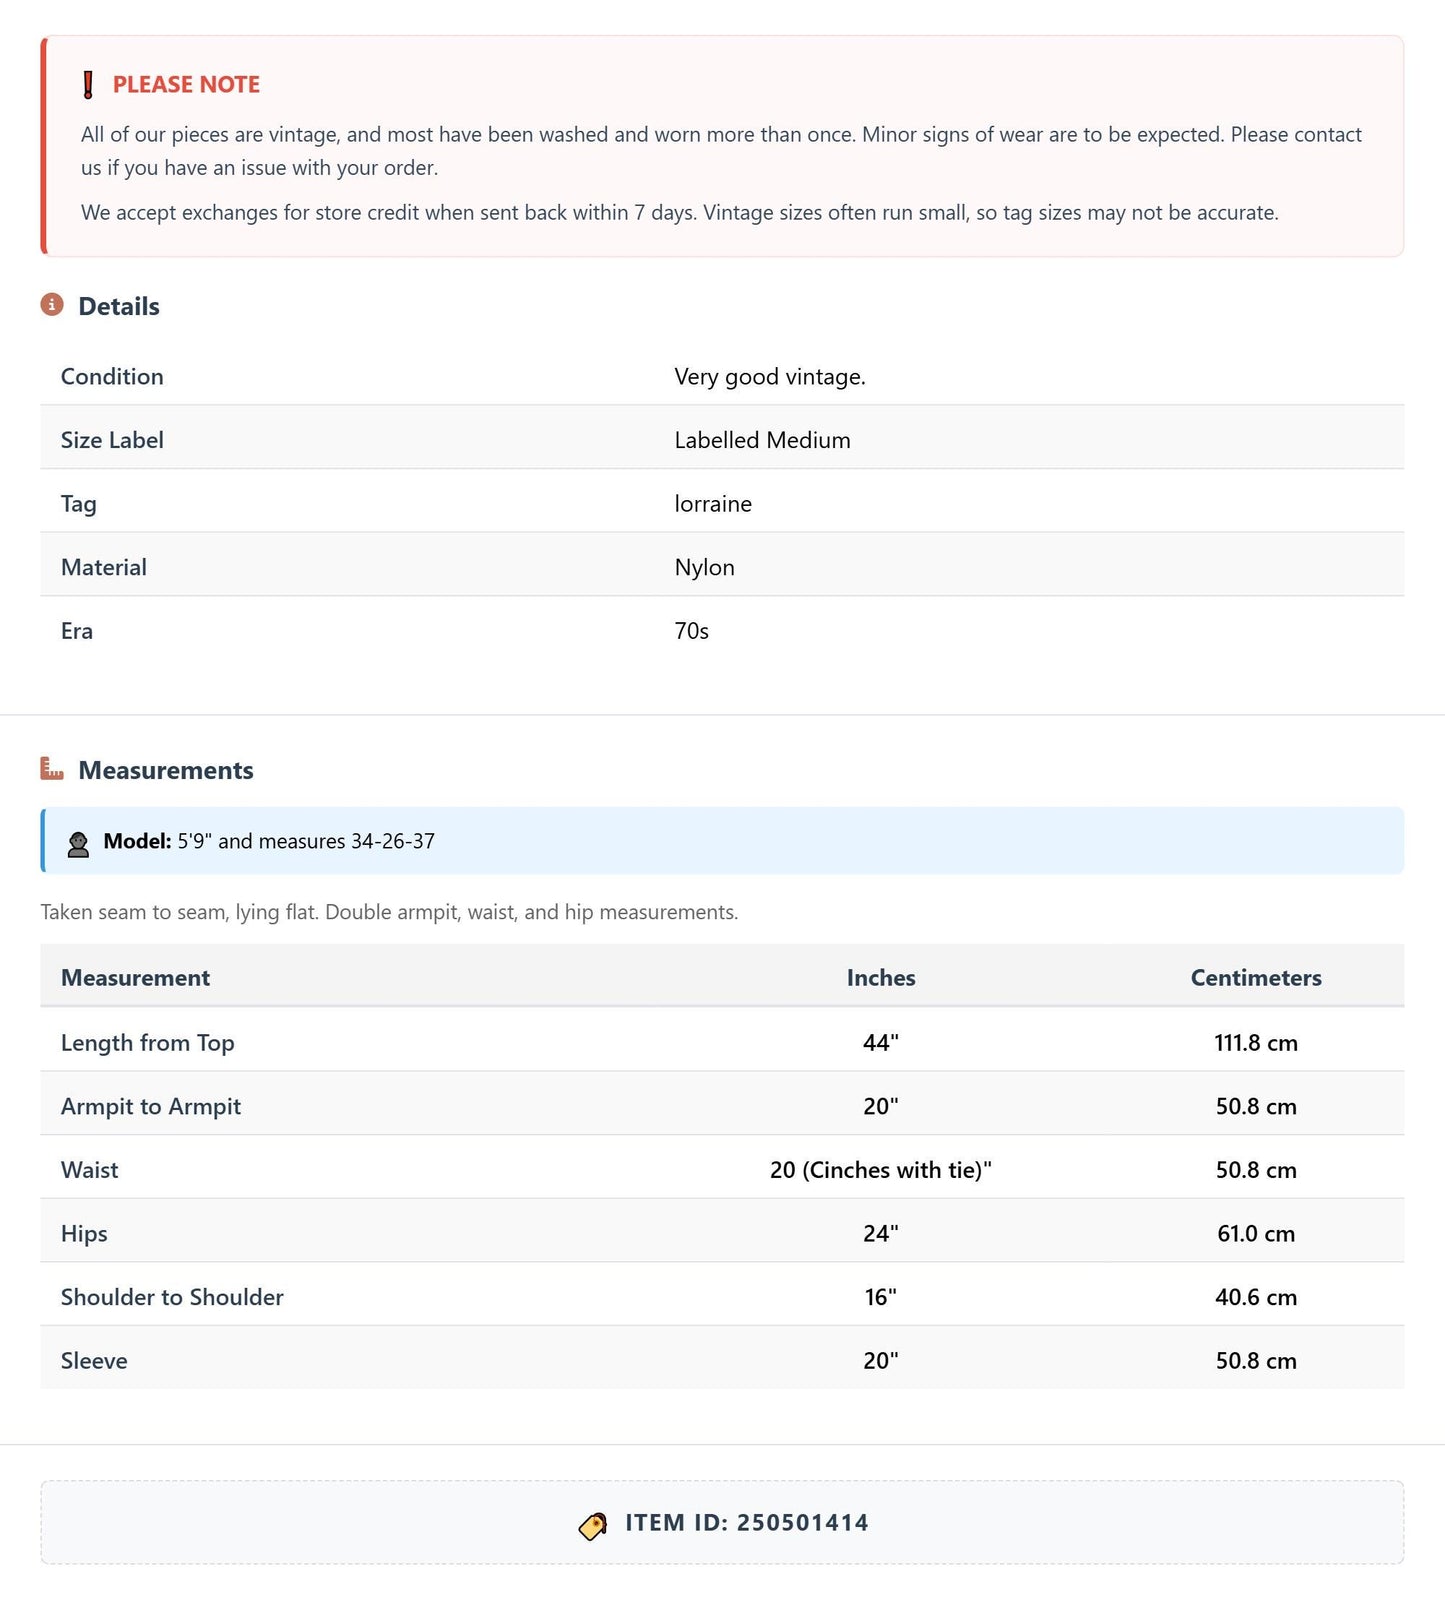This screenshot has height=1600, width=1445.
Task: Click the Details section heading
Action: coord(119,306)
